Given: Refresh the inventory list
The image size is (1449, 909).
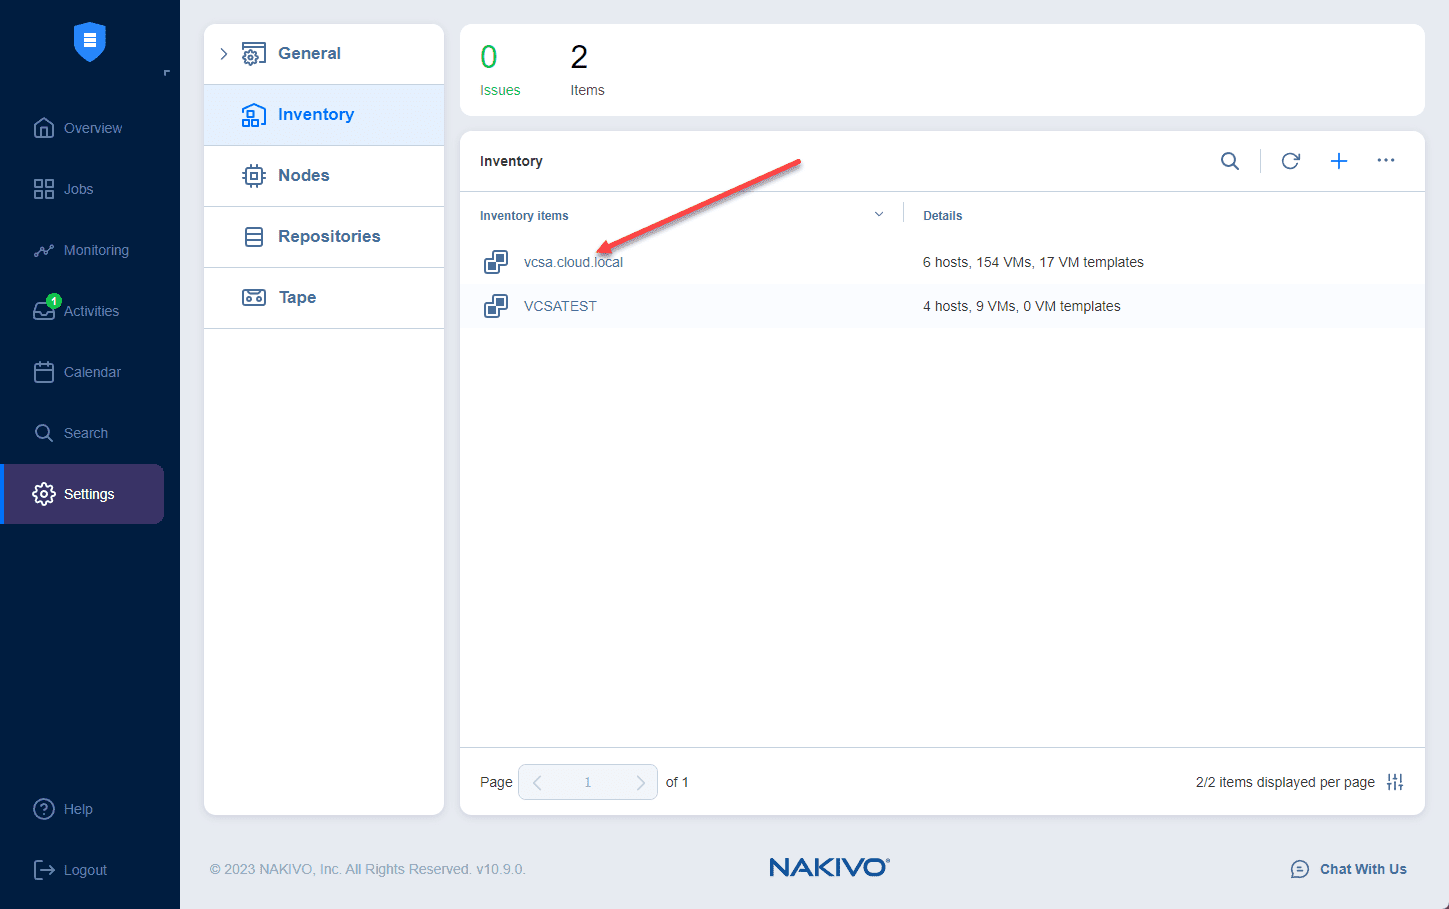Looking at the screenshot, I should (x=1291, y=161).
